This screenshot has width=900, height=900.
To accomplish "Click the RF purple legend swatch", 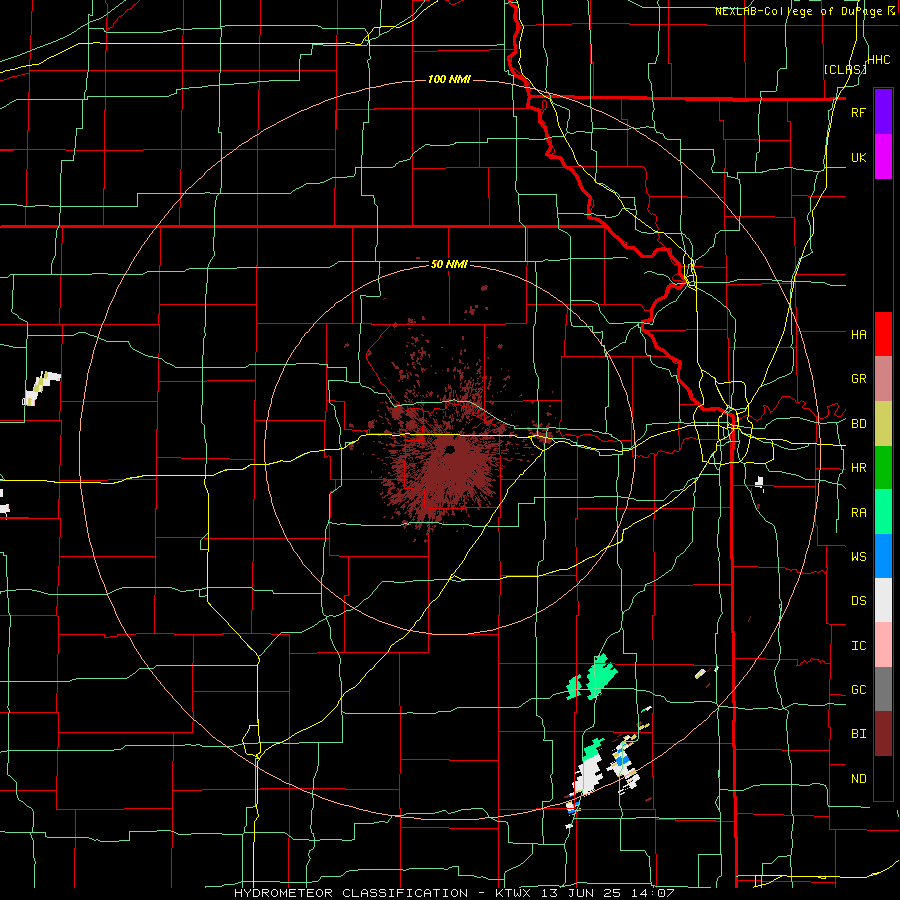I will (x=883, y=112).
